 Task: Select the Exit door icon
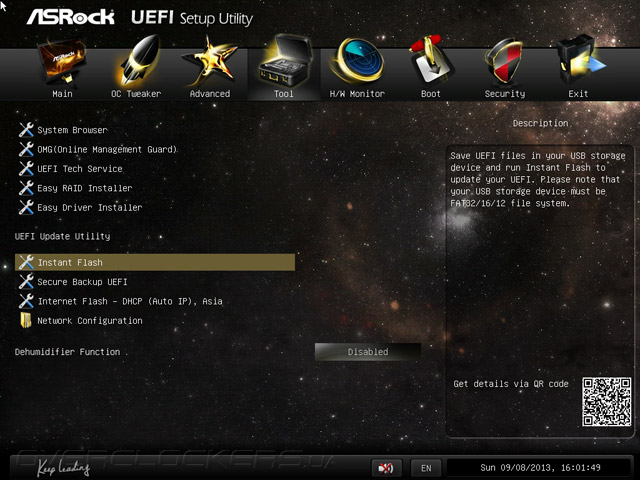click(580, 60)
